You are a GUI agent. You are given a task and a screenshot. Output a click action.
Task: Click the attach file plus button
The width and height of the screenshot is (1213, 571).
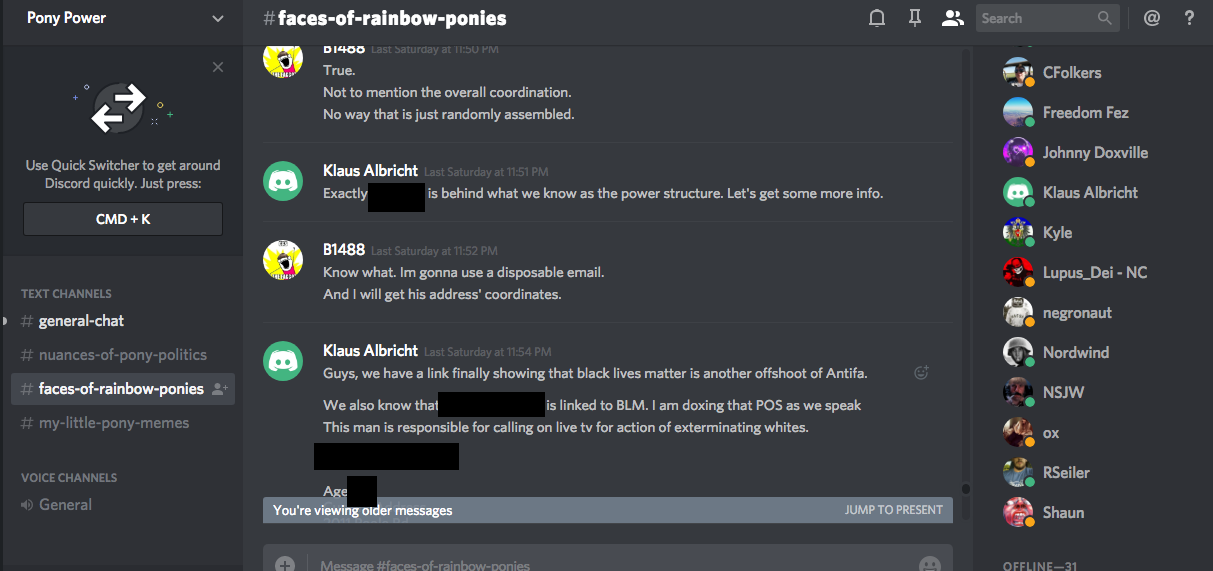pyautogui.click(x=285, y=564)
